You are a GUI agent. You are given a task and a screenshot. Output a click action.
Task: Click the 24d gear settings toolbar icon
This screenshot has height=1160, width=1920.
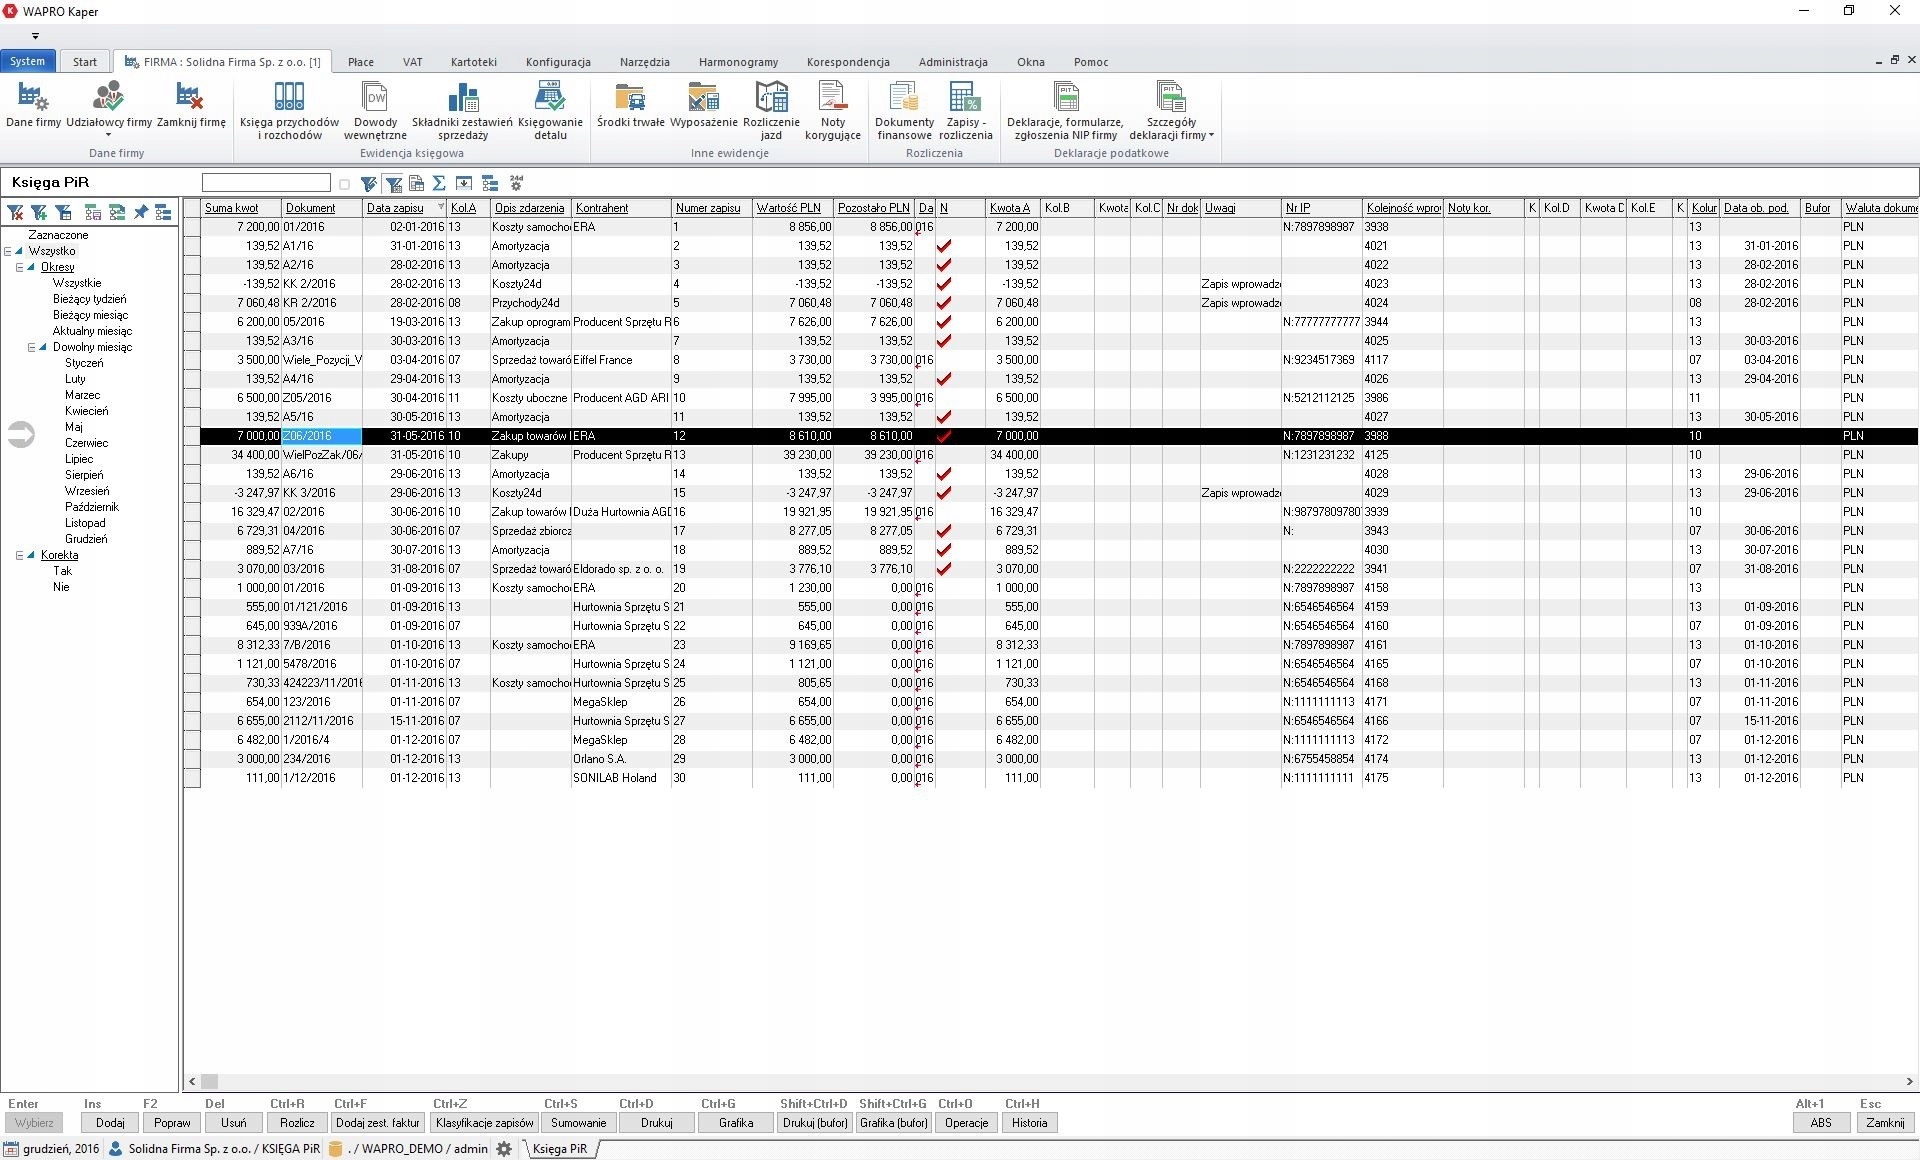[x=516, y=183]
